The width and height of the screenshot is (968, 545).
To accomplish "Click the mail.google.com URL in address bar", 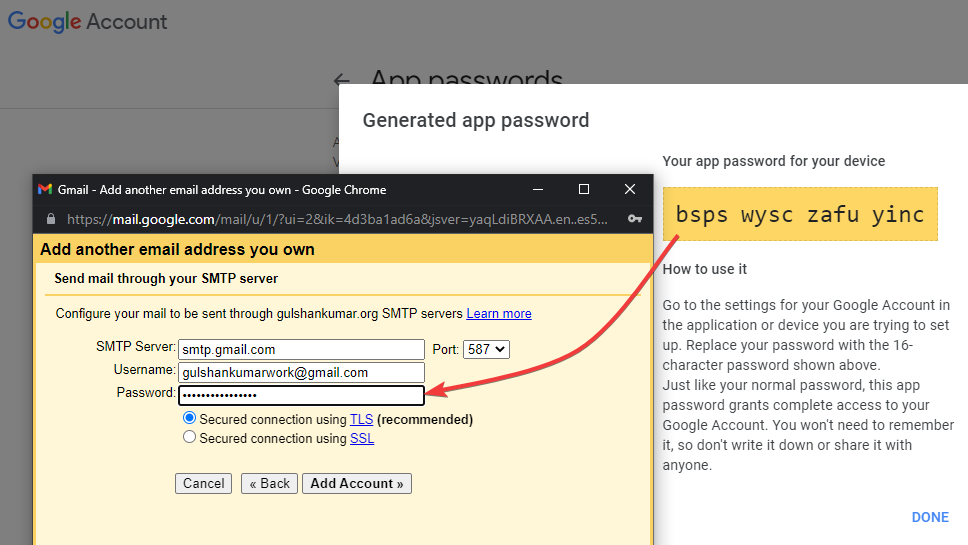I will pos(337,219).
